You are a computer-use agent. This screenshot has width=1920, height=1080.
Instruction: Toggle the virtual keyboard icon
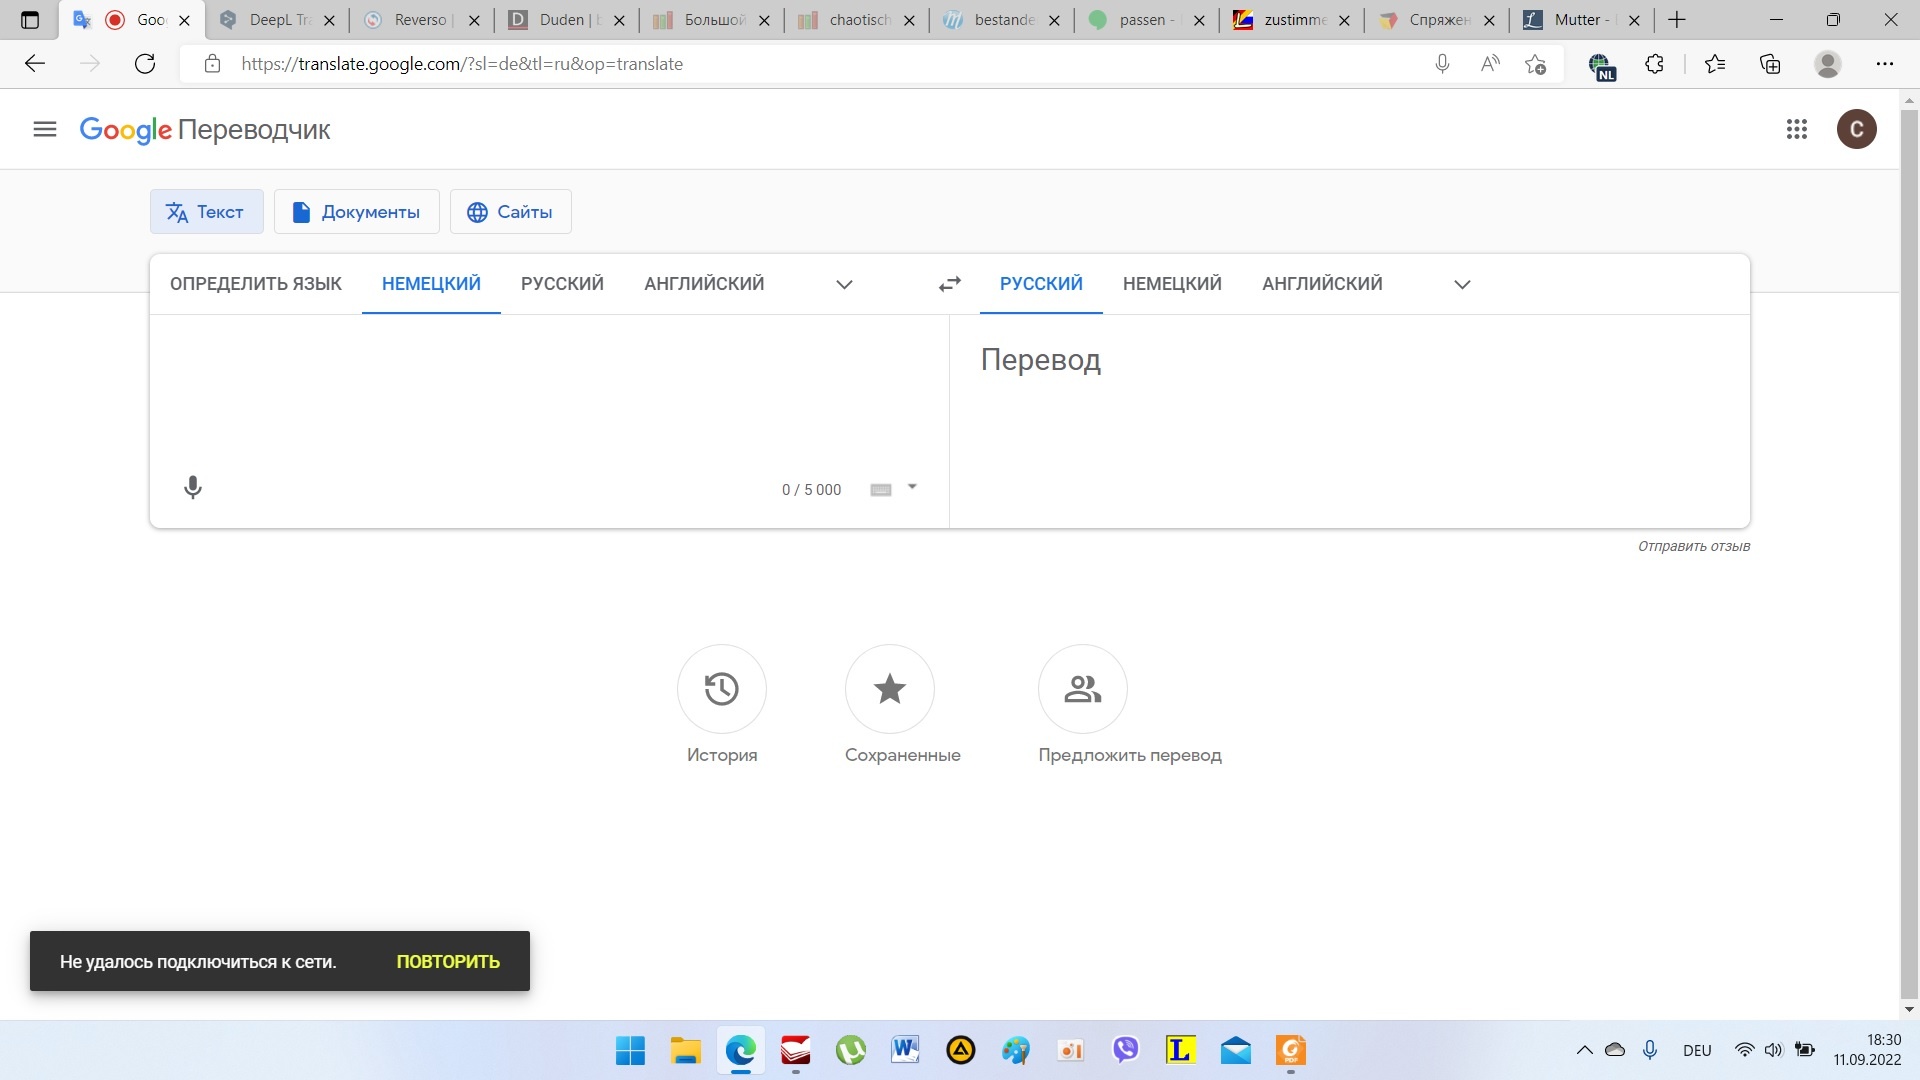pyautogui.click(x=881, y=489)
